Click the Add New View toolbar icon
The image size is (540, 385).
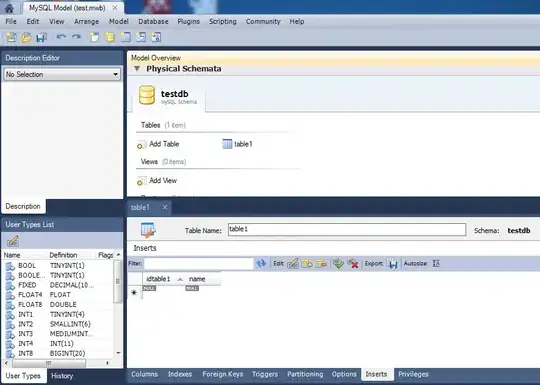pos(141,37)
